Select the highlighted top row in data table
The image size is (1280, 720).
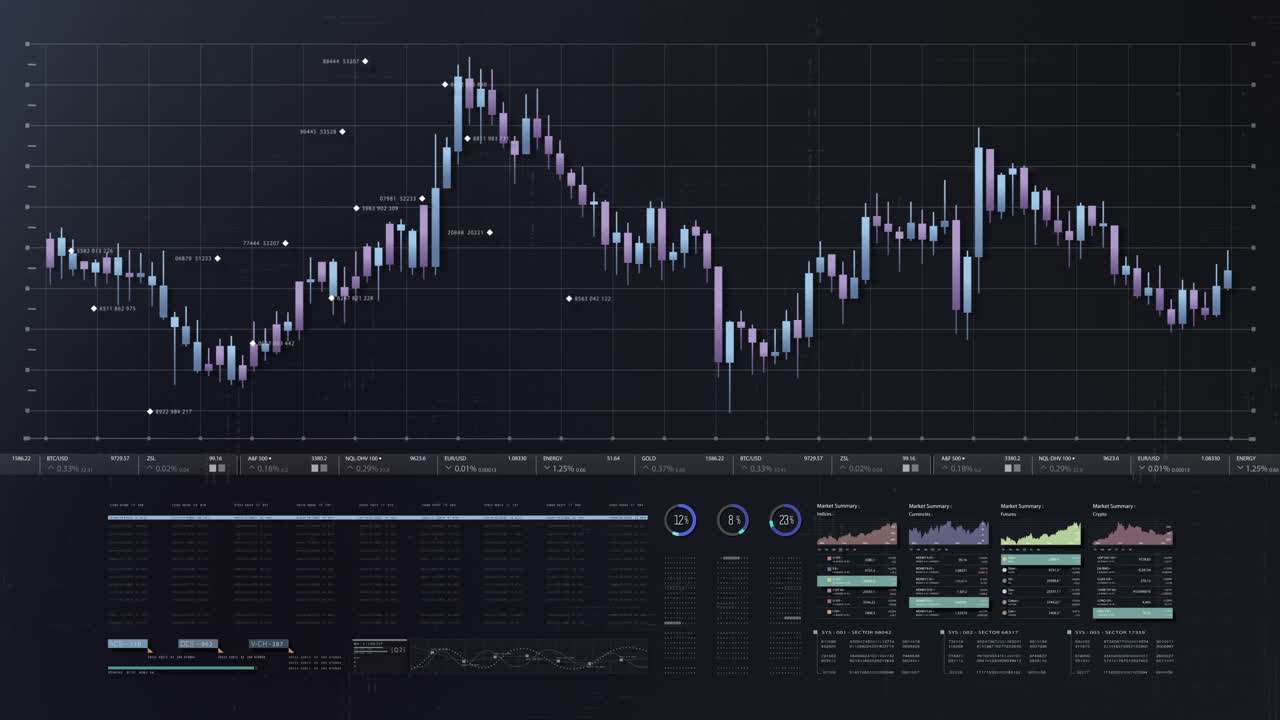click(x=378, y=517)
